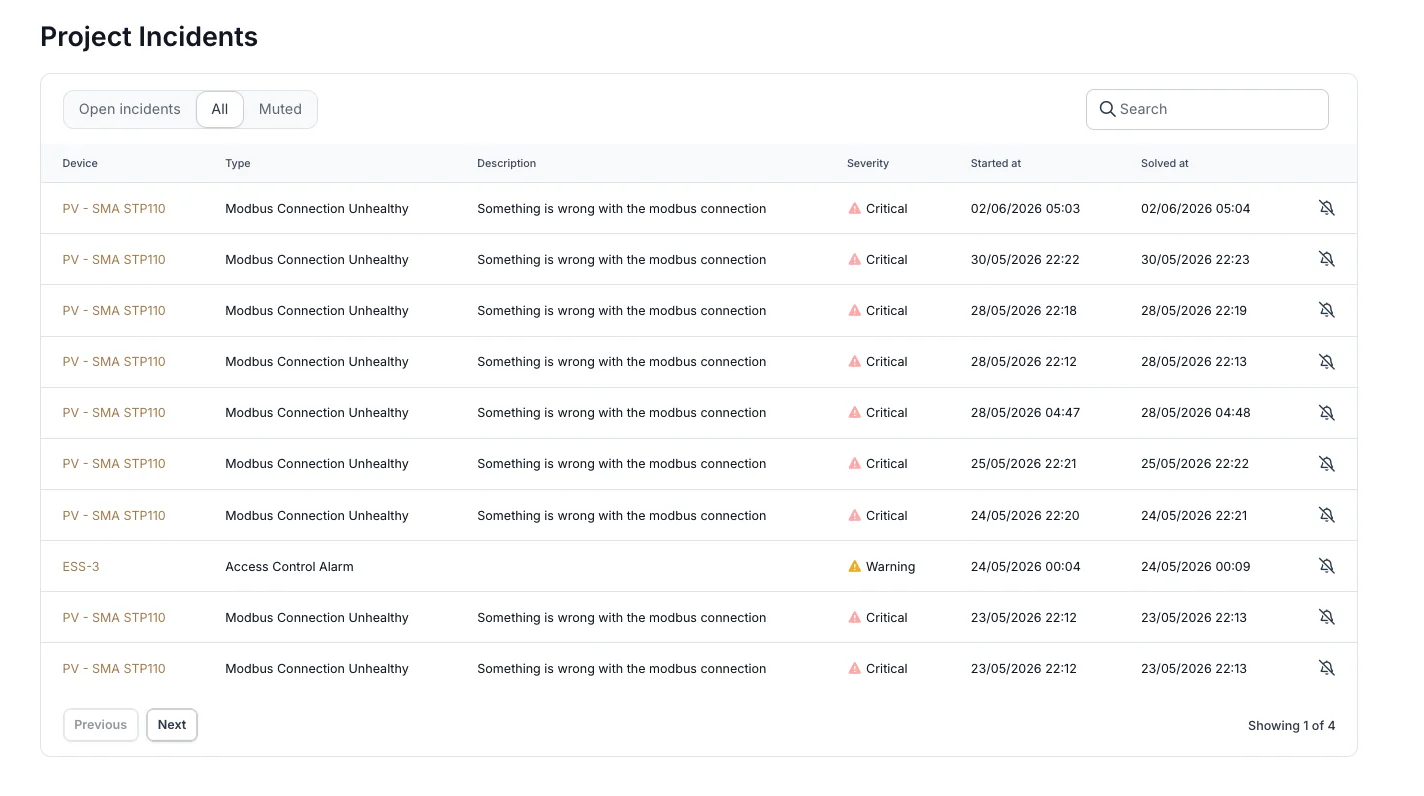Select the All incidents tab
This screenshot has height=796, width=1424.
220,109
